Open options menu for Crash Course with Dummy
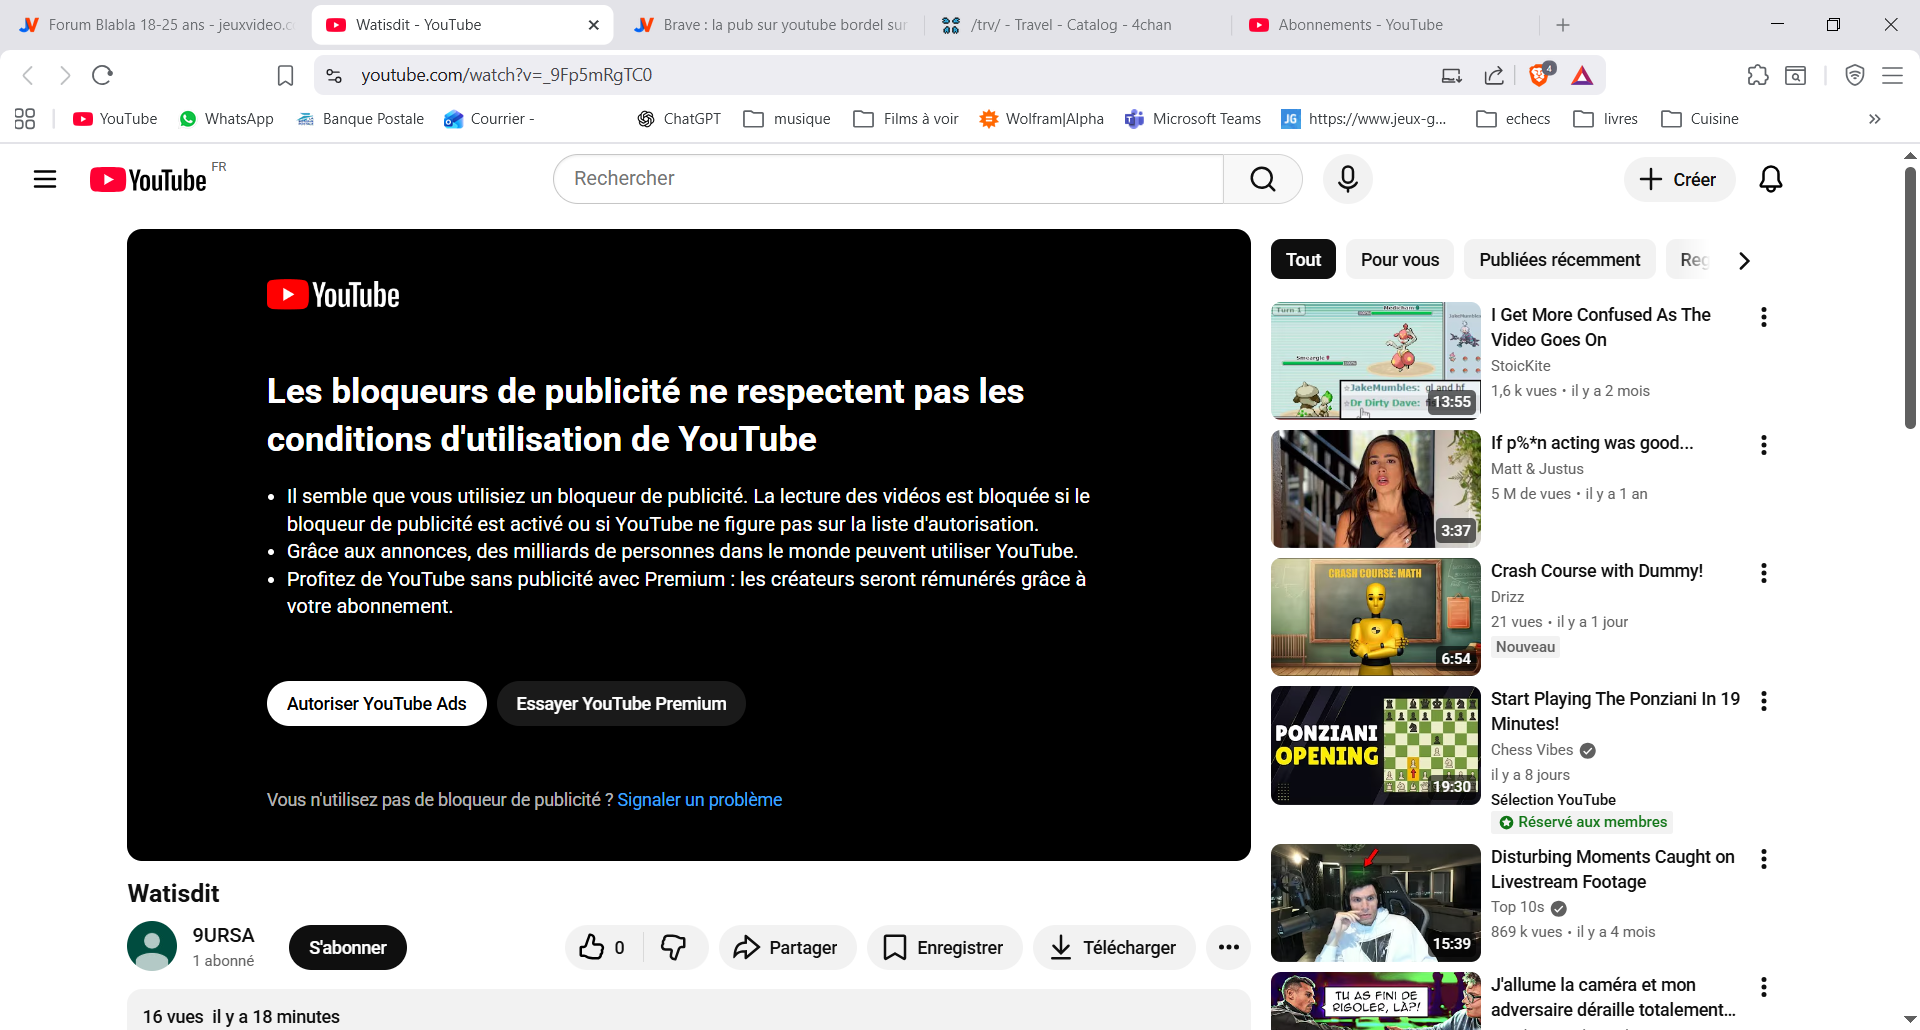The image size is (1920, 1030). pyautogui.click(x=1763, y=573)
